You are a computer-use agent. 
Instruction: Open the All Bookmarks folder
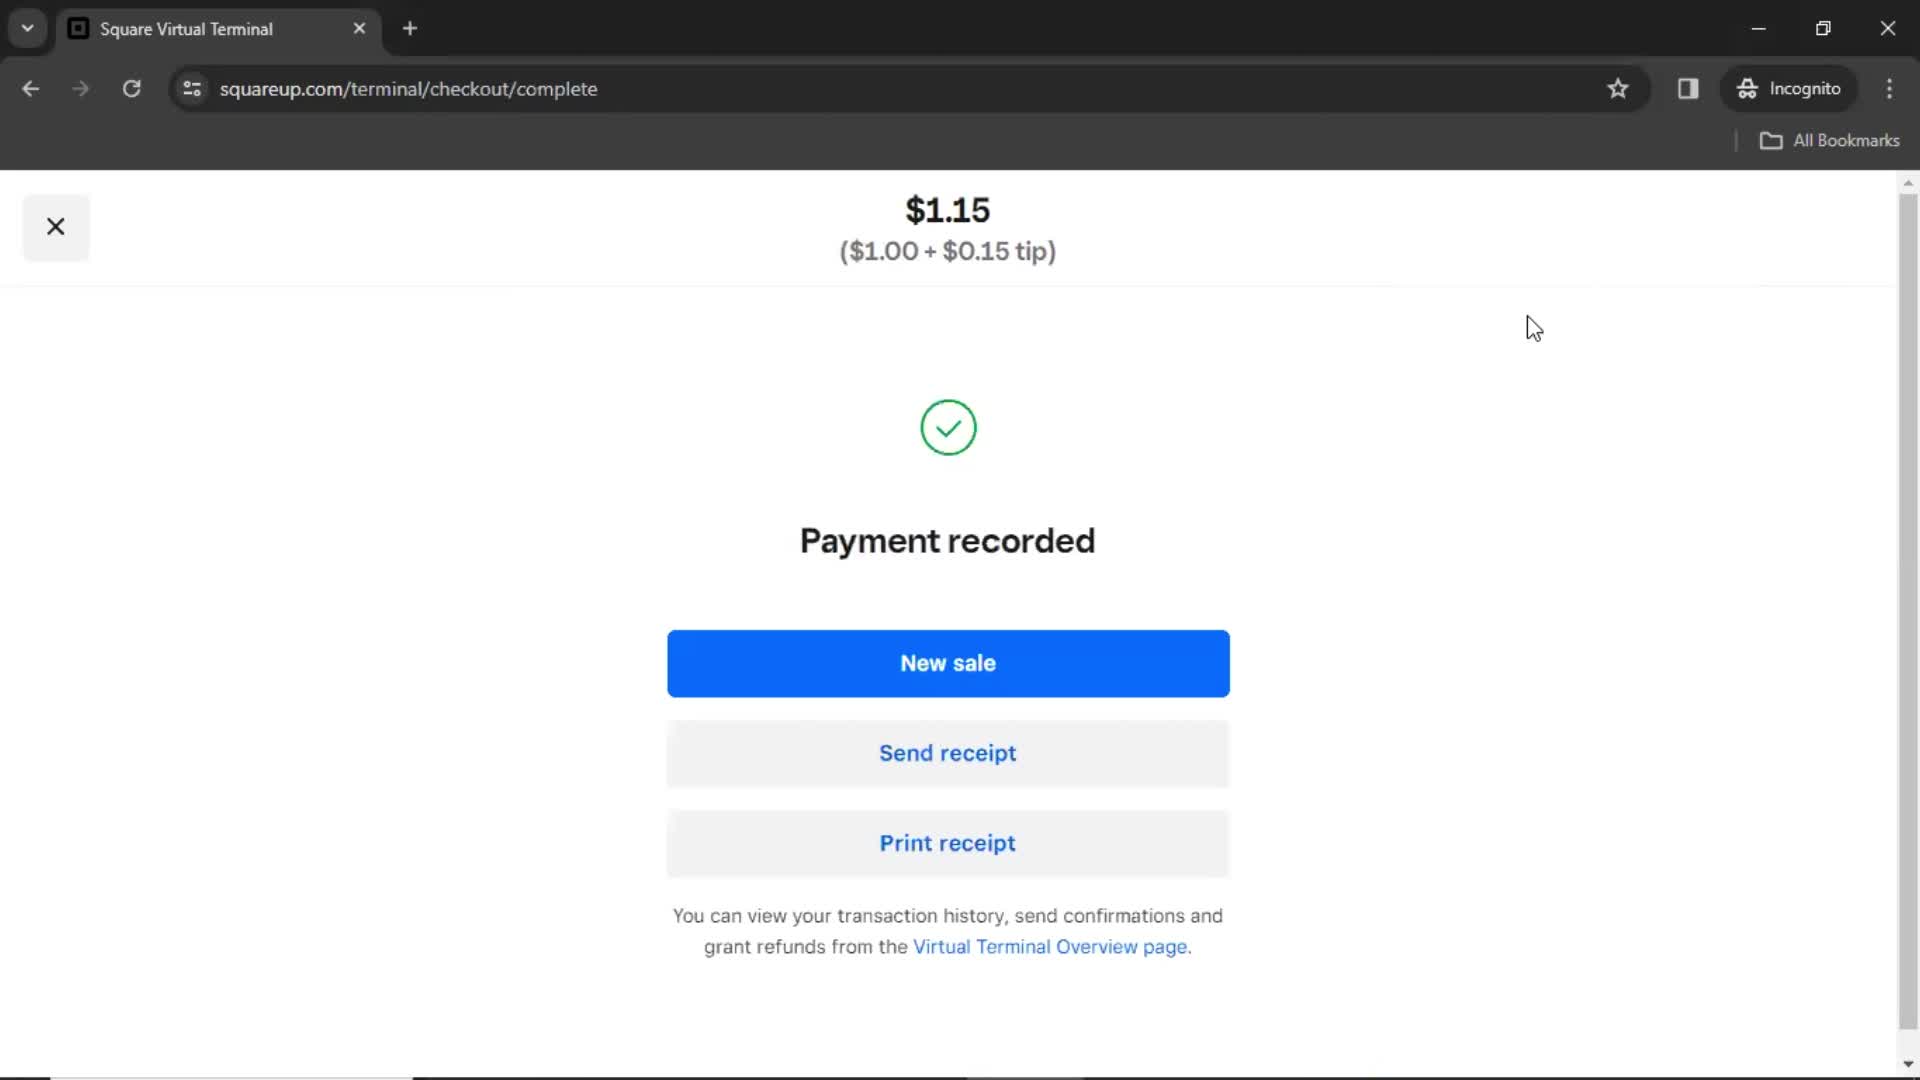pos(1829,141)
